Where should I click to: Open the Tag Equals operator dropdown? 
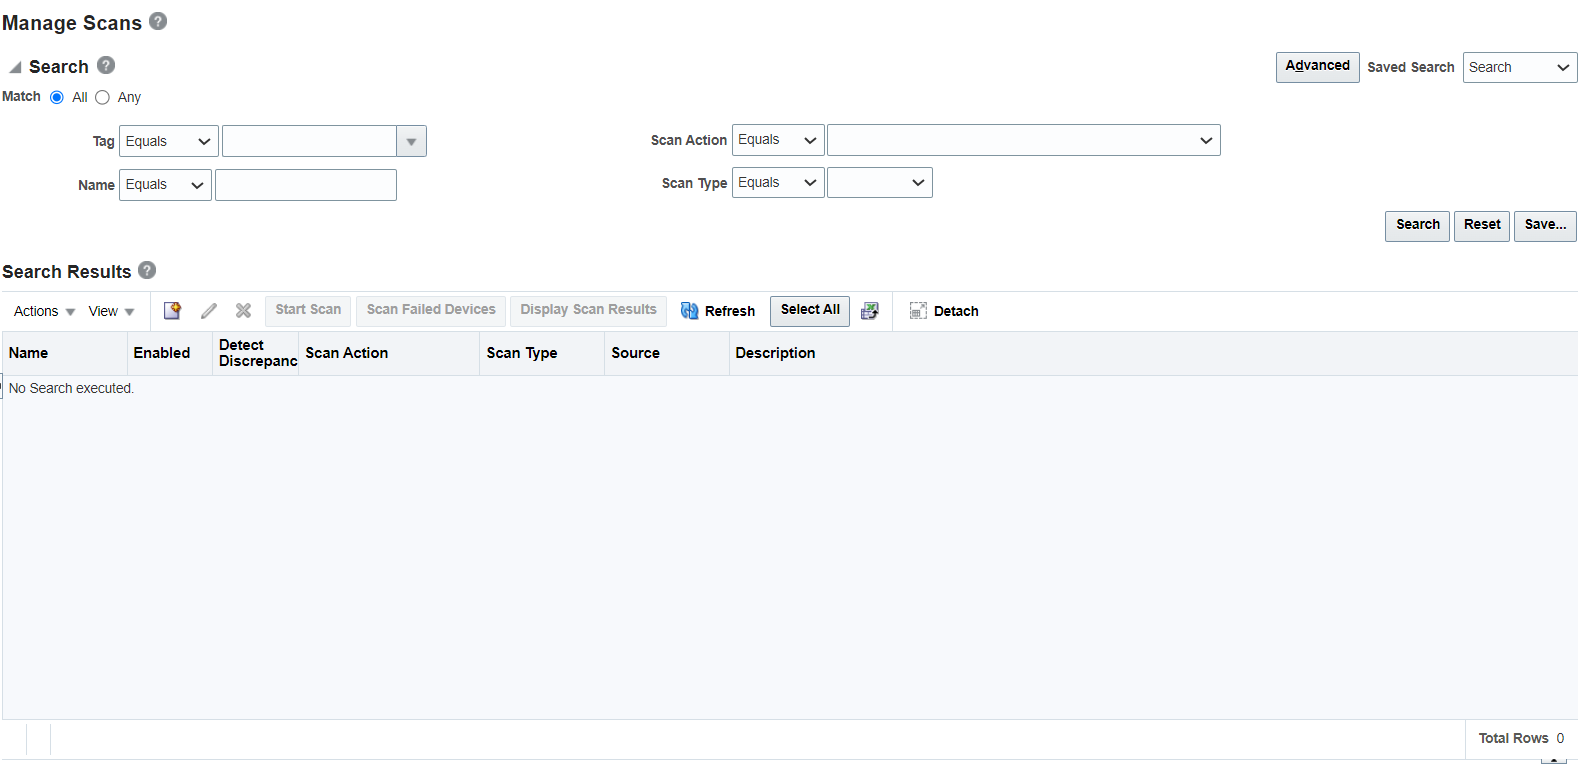[169, 141]
